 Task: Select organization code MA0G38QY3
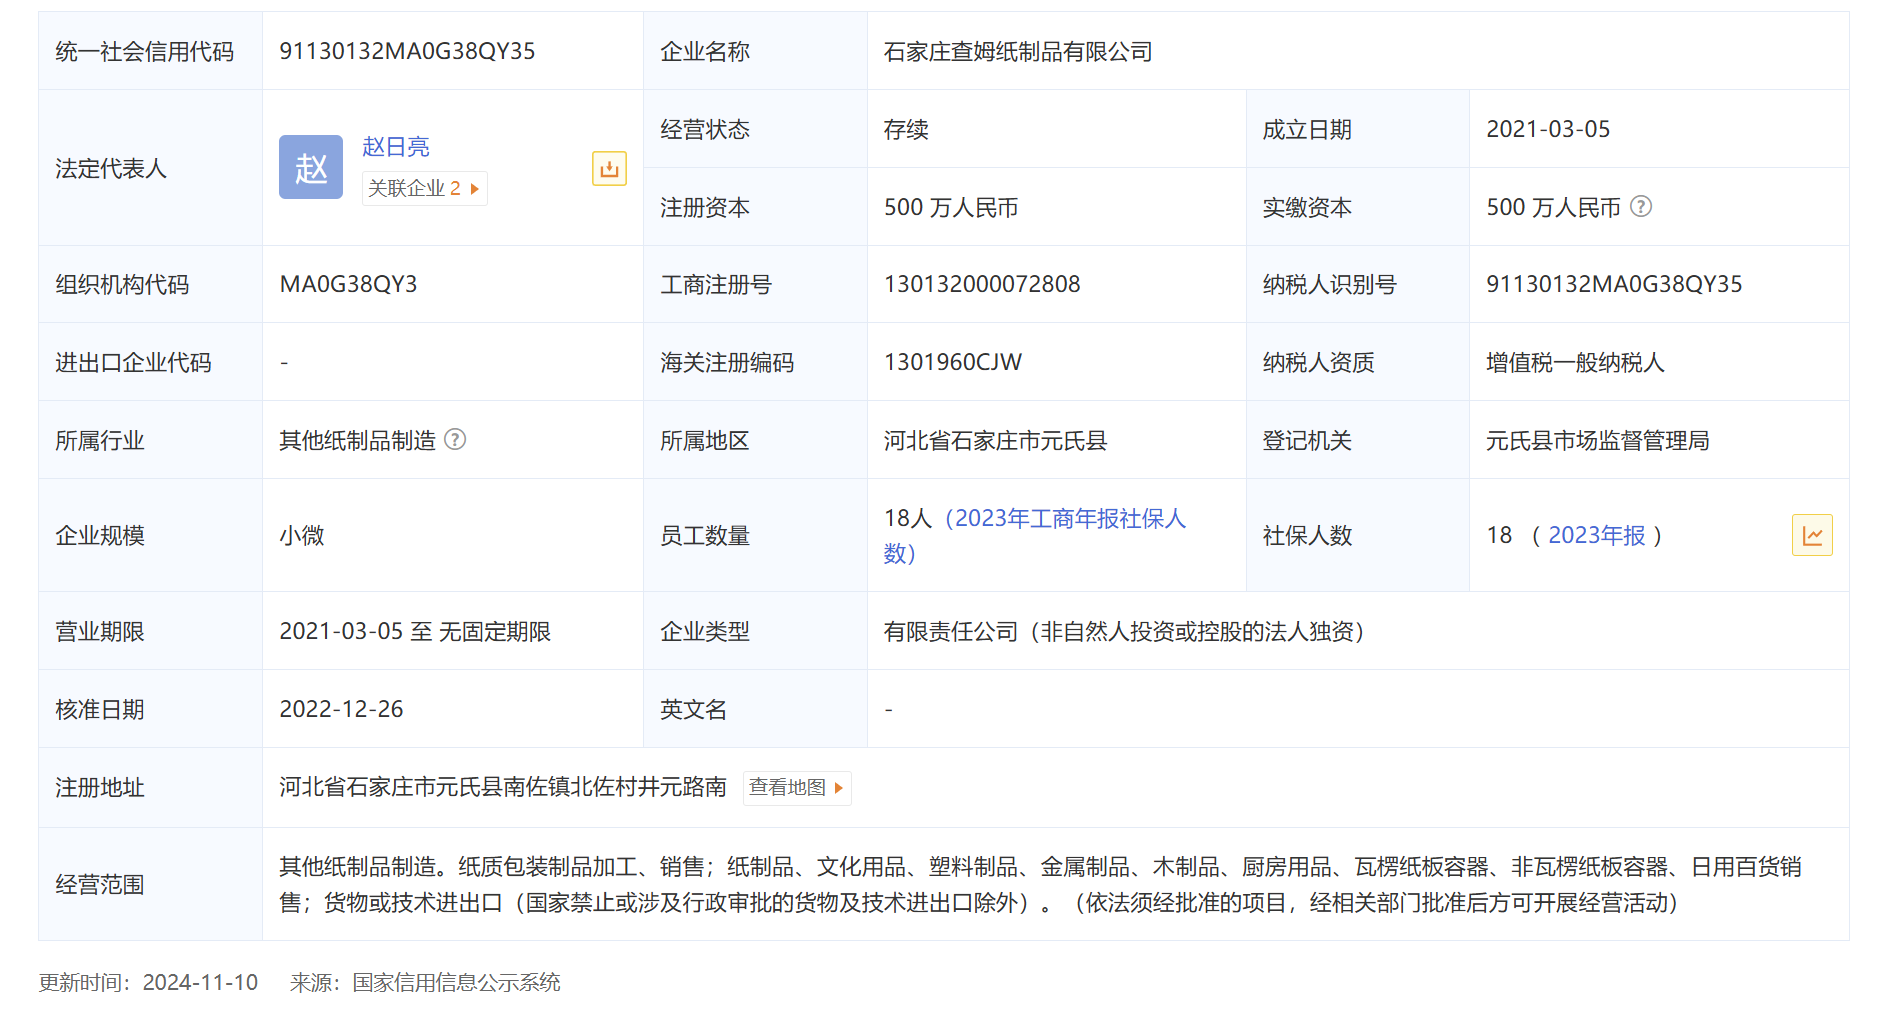[x=348, y=284]
